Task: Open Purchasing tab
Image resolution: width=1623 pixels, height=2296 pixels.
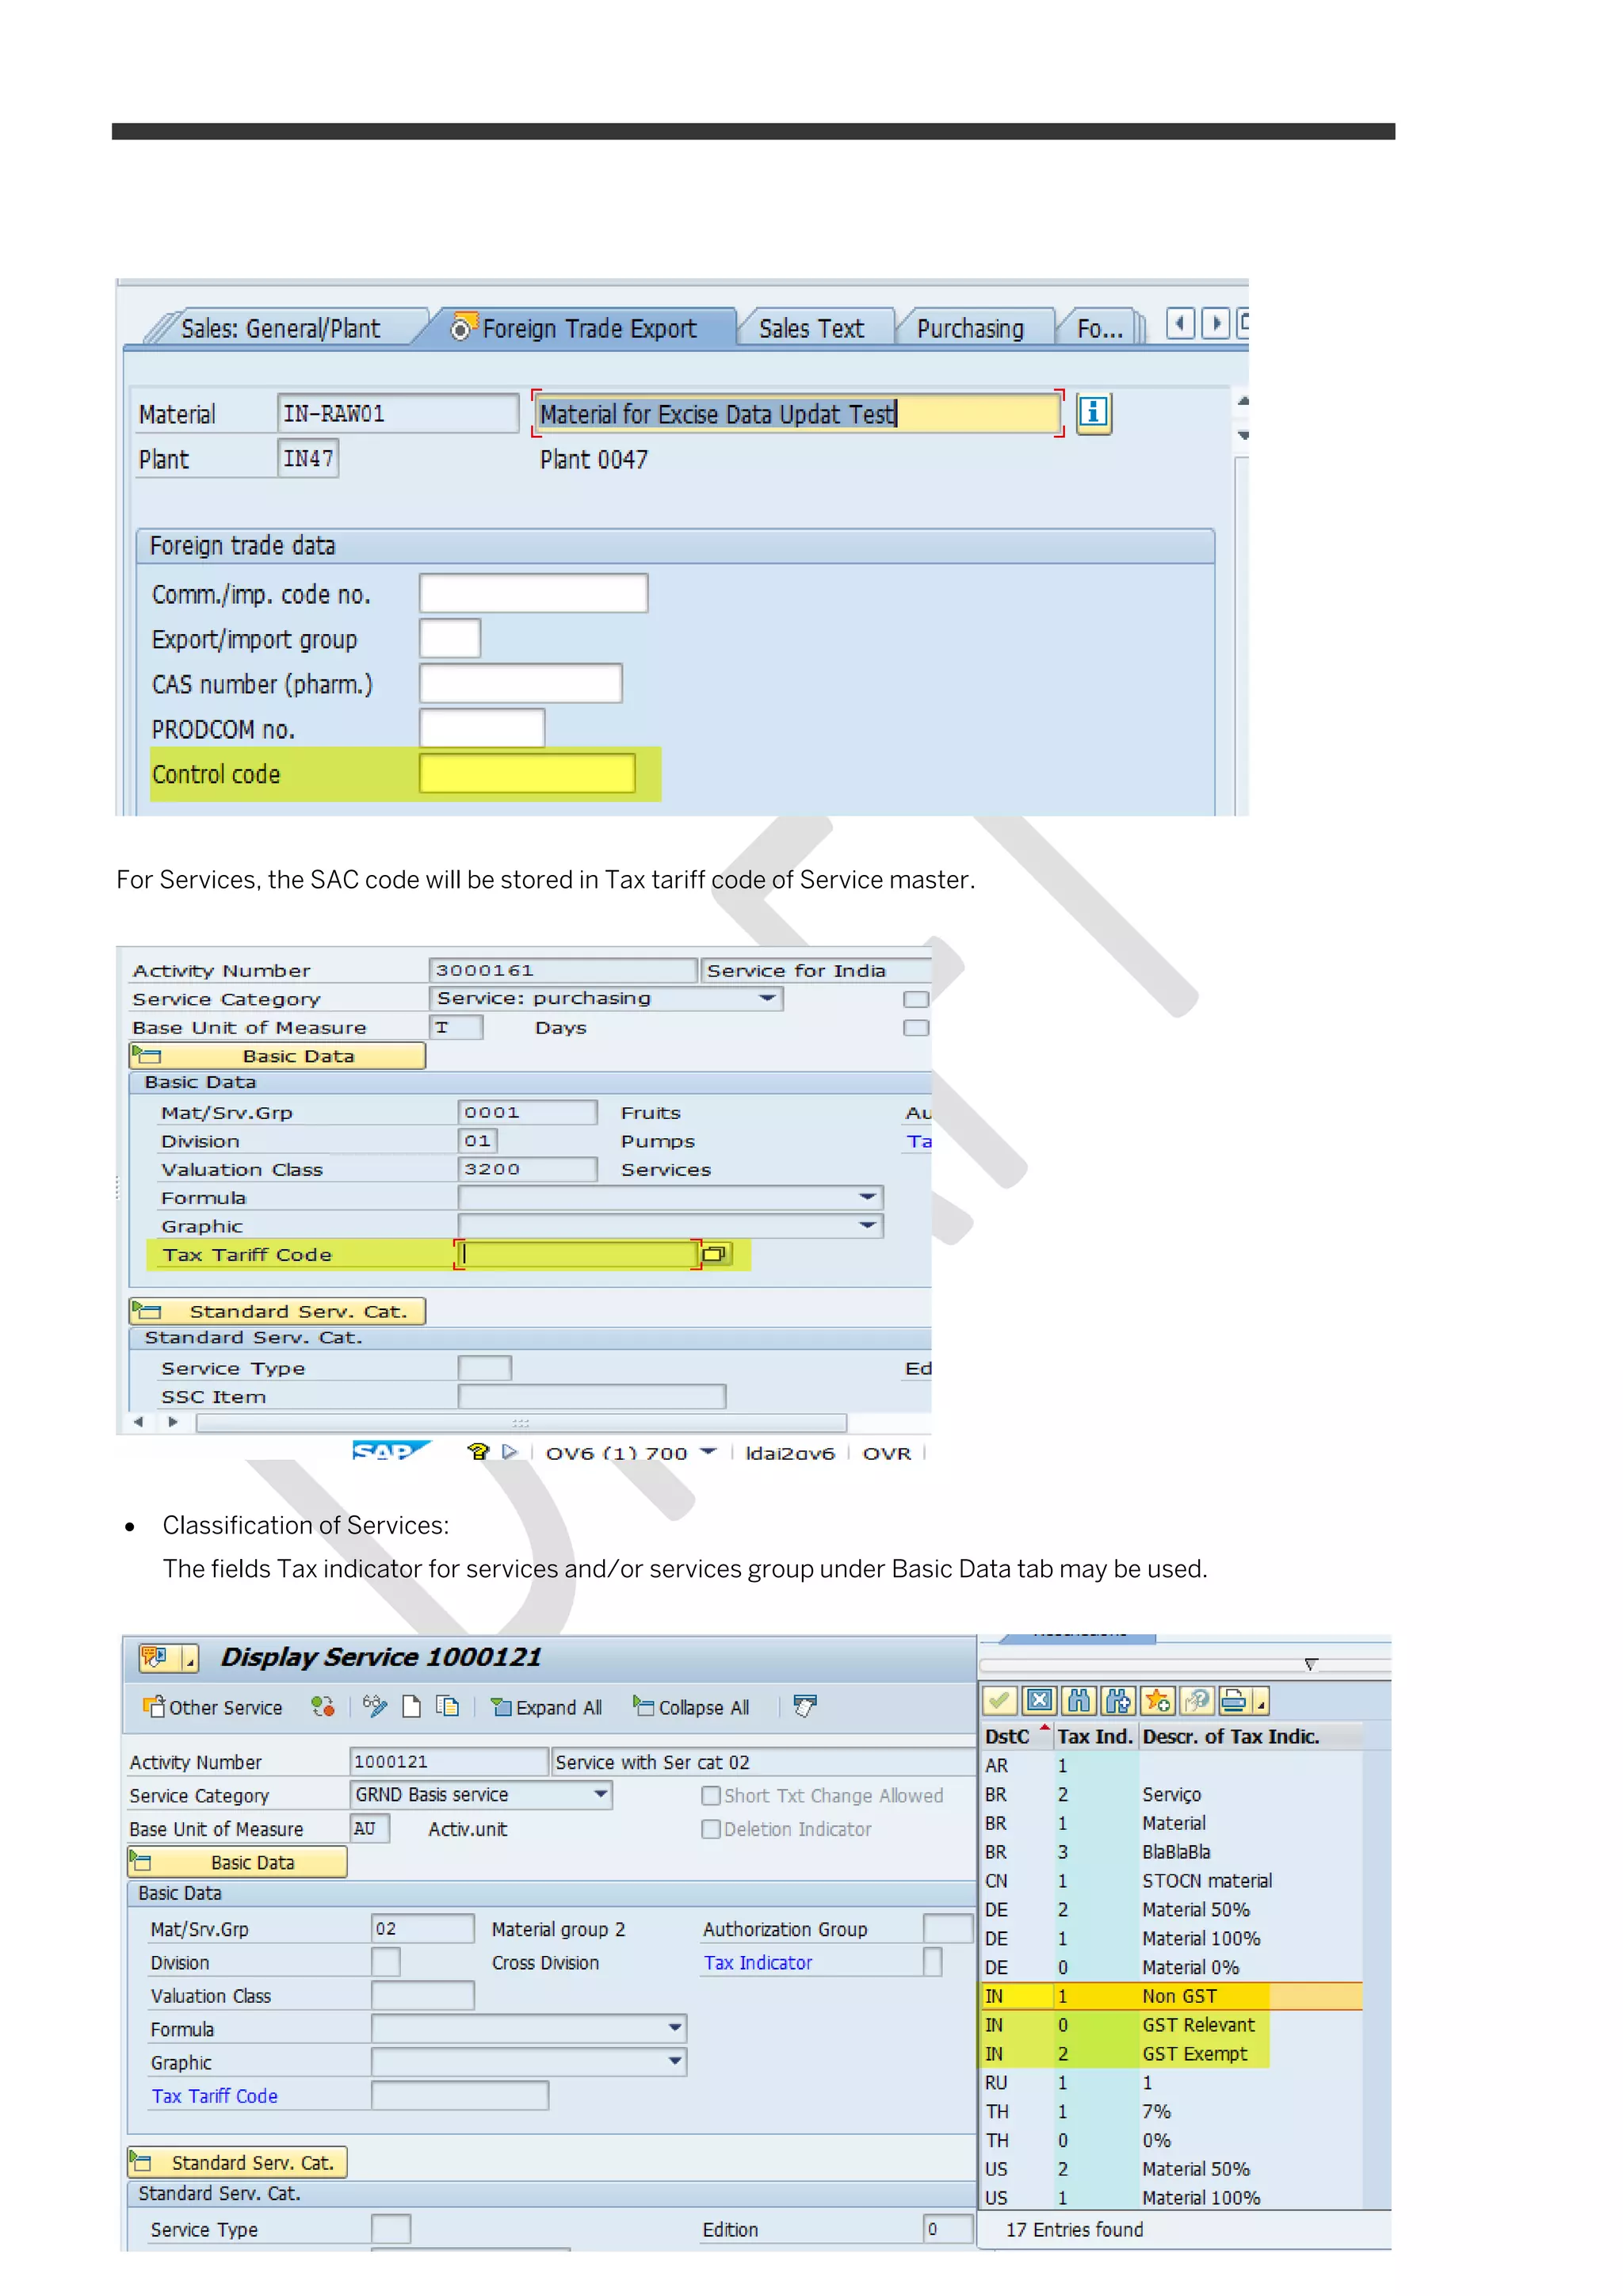Action: point(970,328)
